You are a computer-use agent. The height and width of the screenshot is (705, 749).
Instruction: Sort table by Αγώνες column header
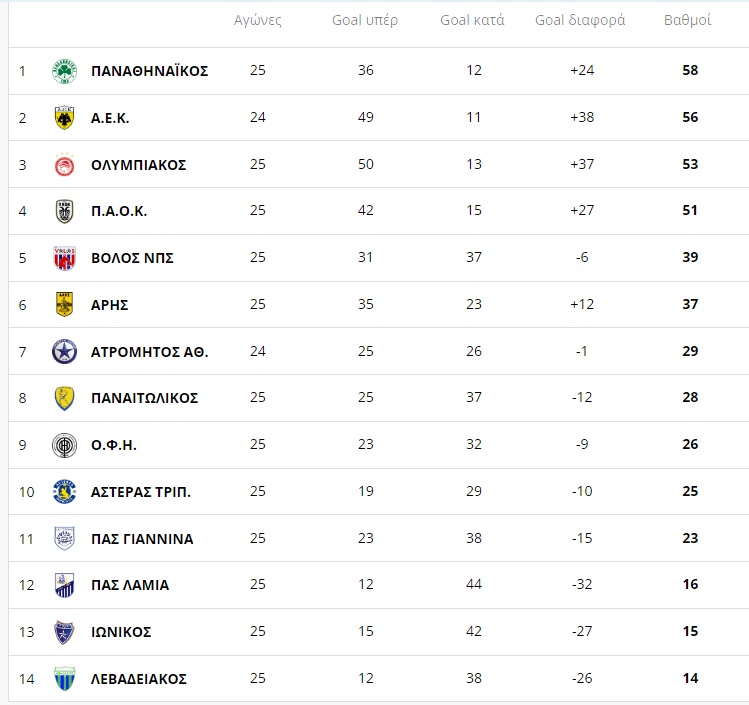(257, 20)
